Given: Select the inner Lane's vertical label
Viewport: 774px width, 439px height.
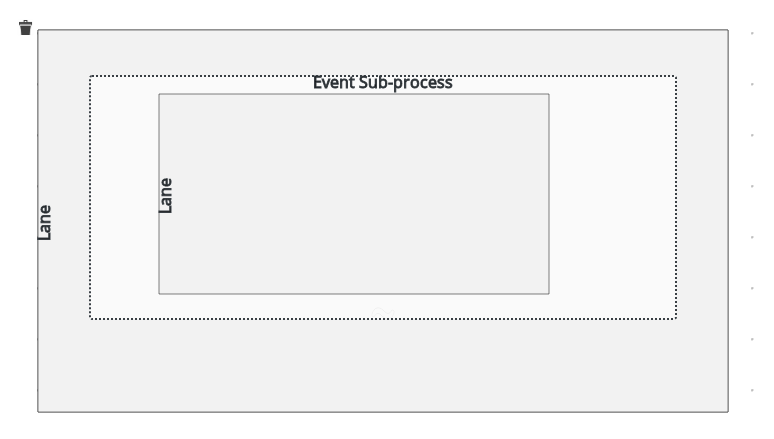Looking at the screenshot, I should click(166, 195).
